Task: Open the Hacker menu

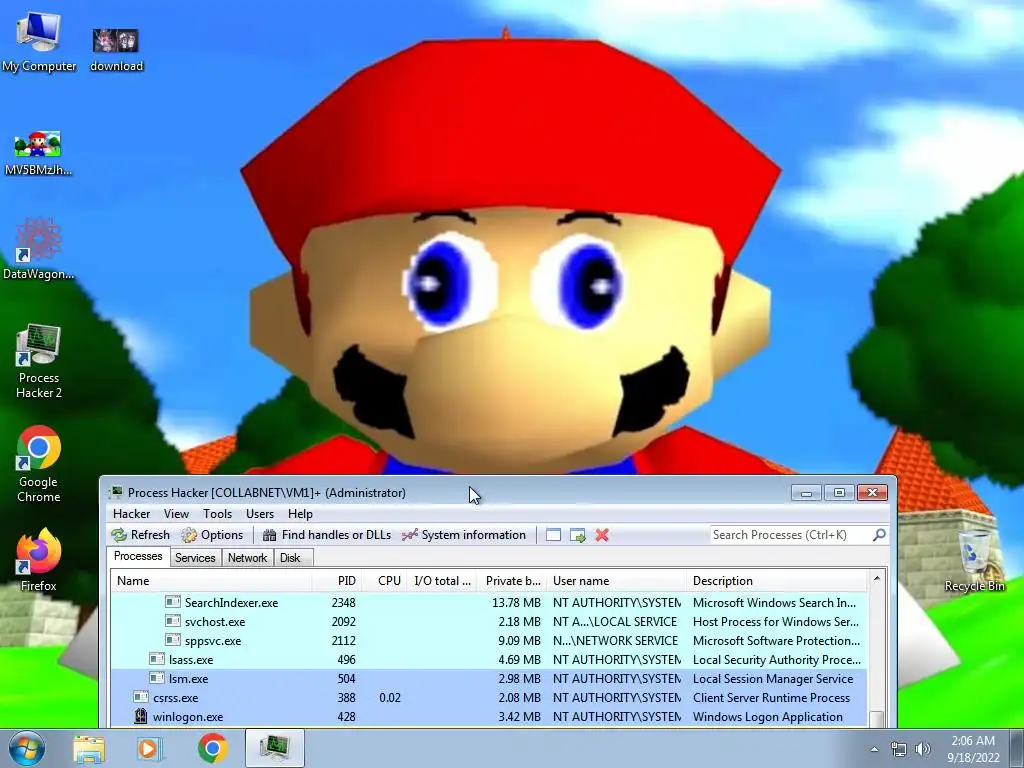Action: click(x=131, y=514)
